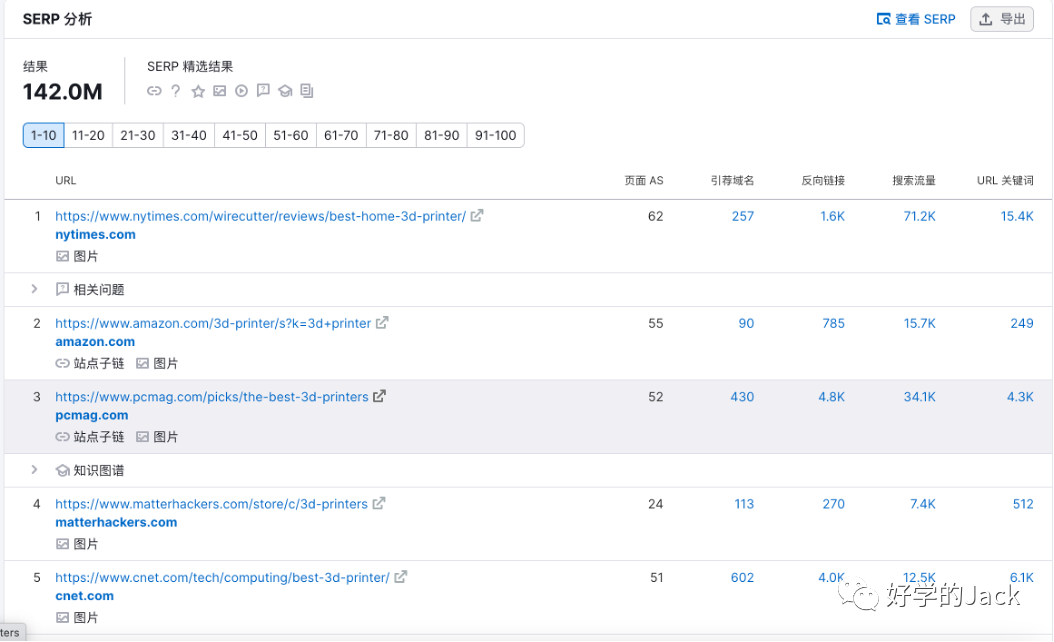The height and width of the screenshot is (642, 1054).
Task: Click the knowledge graph cap icon in SERP features
Action: (285, 91)
